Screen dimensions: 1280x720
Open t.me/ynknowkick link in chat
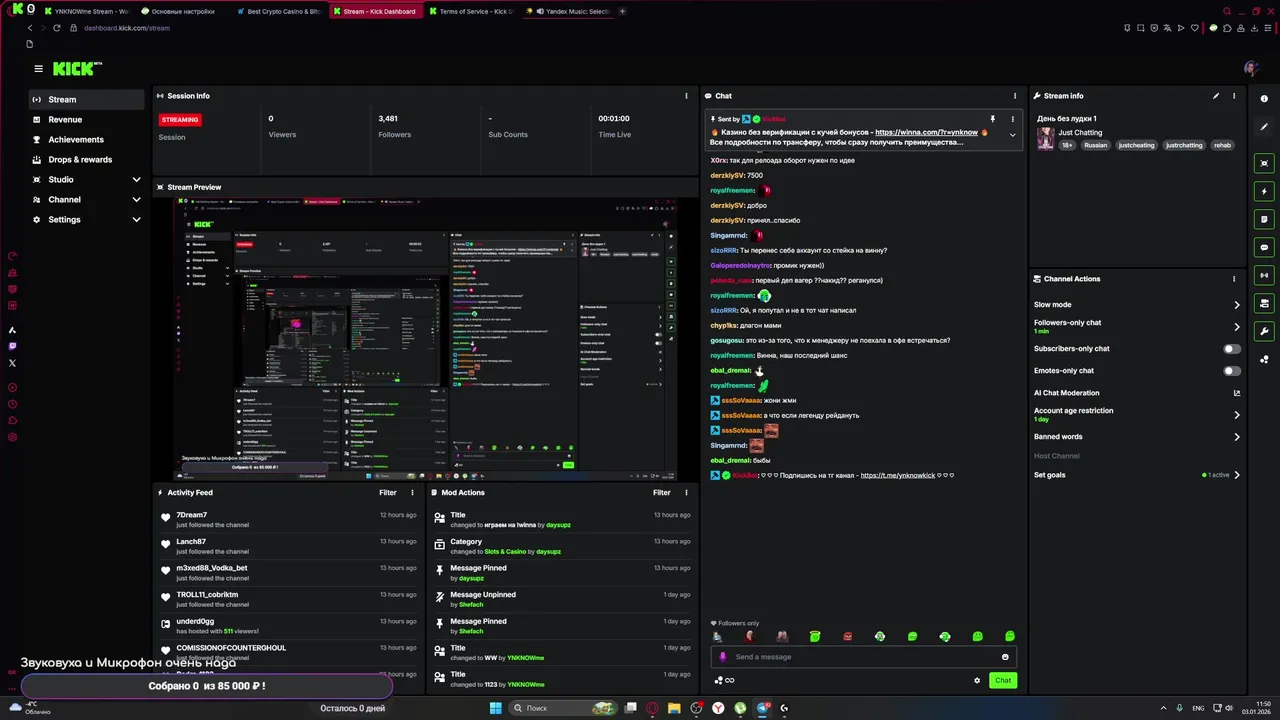click(x=897, y=475)
